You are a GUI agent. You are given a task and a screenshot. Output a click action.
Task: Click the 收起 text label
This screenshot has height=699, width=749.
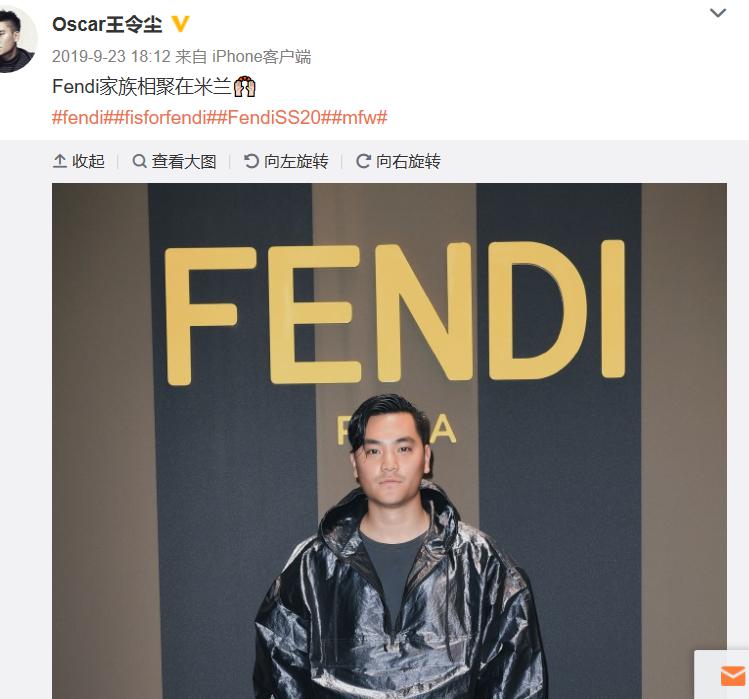point(88,161)
